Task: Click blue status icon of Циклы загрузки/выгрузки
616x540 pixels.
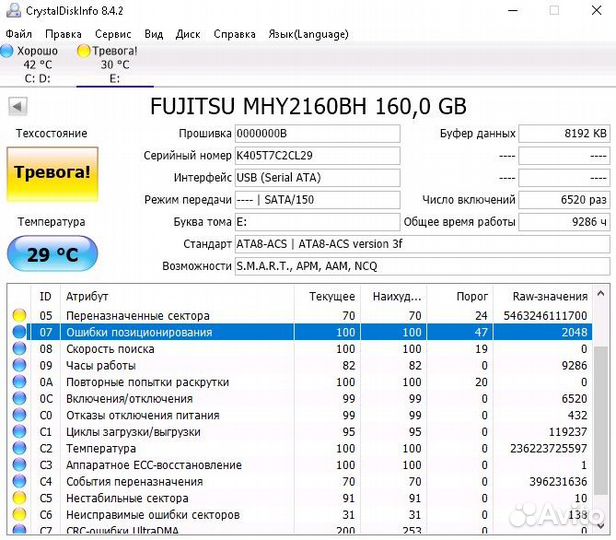Action: pos(19,431)
